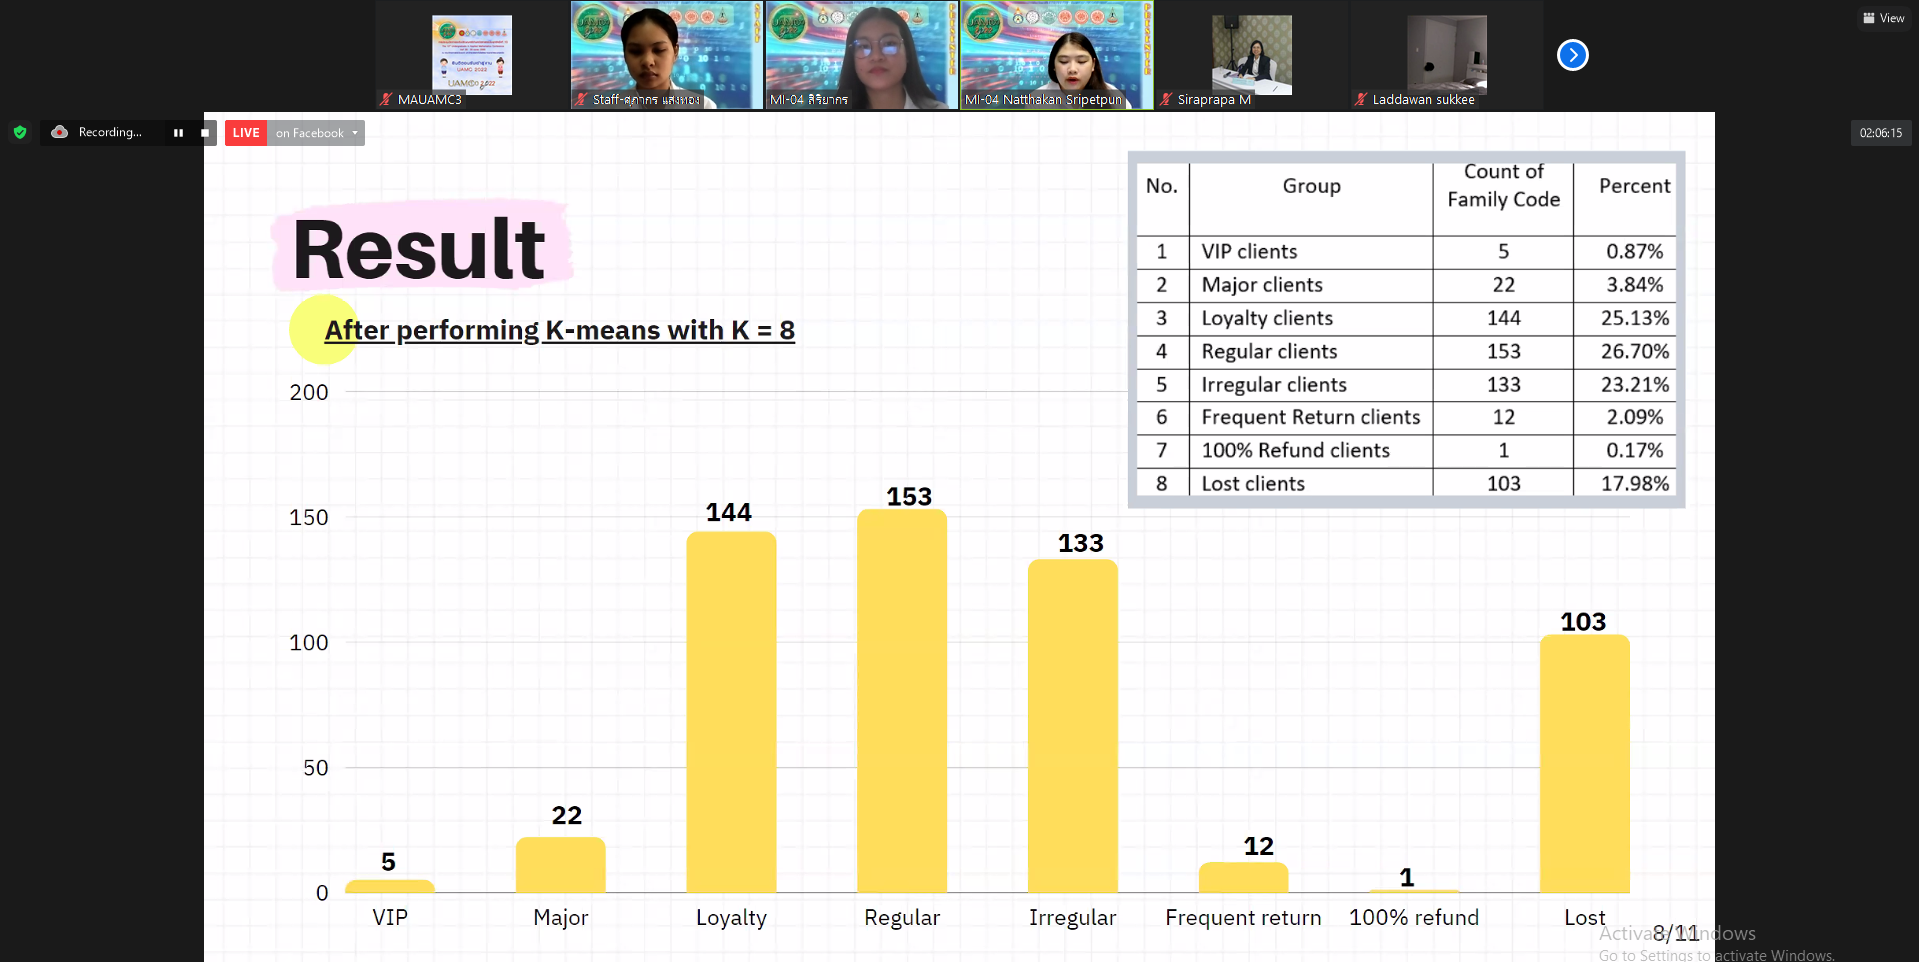This screenshot has width=1919, height=962.
Task: Click the muted mic icon for Laddawan sukkee
Action: coord(1361,99)
